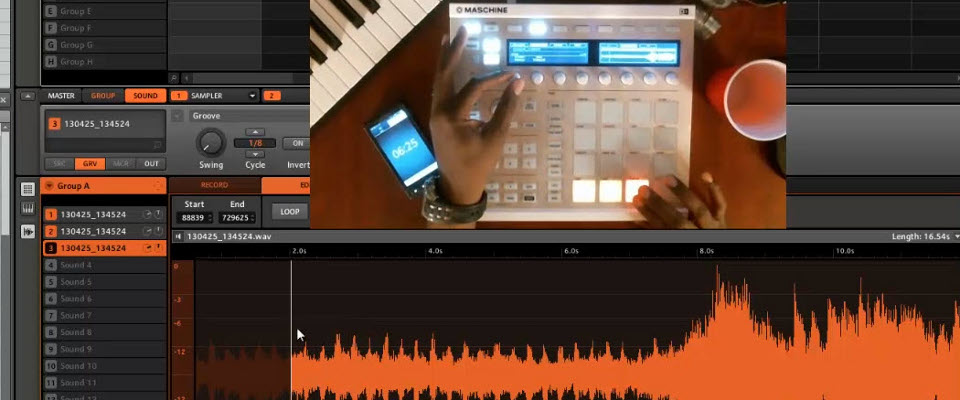This screenshot has height=400, width=960.
Task: Switch to the SOUND tab
Action: 145,96
